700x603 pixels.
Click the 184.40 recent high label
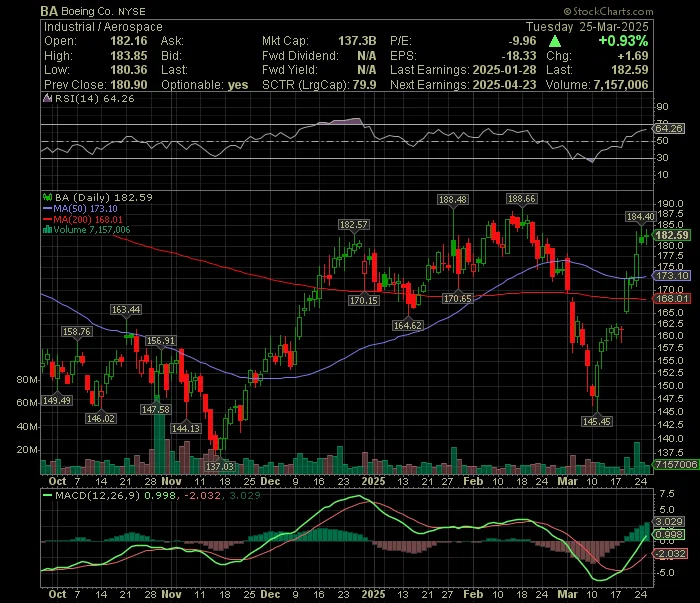[641, 216]
